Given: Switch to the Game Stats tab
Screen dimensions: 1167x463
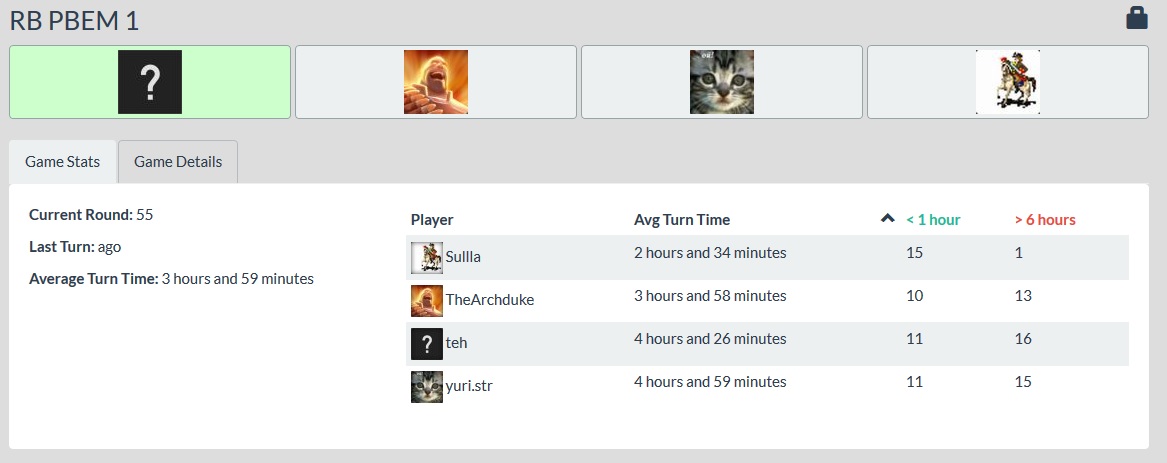Looking at the screenshot, I should [63, 162].
